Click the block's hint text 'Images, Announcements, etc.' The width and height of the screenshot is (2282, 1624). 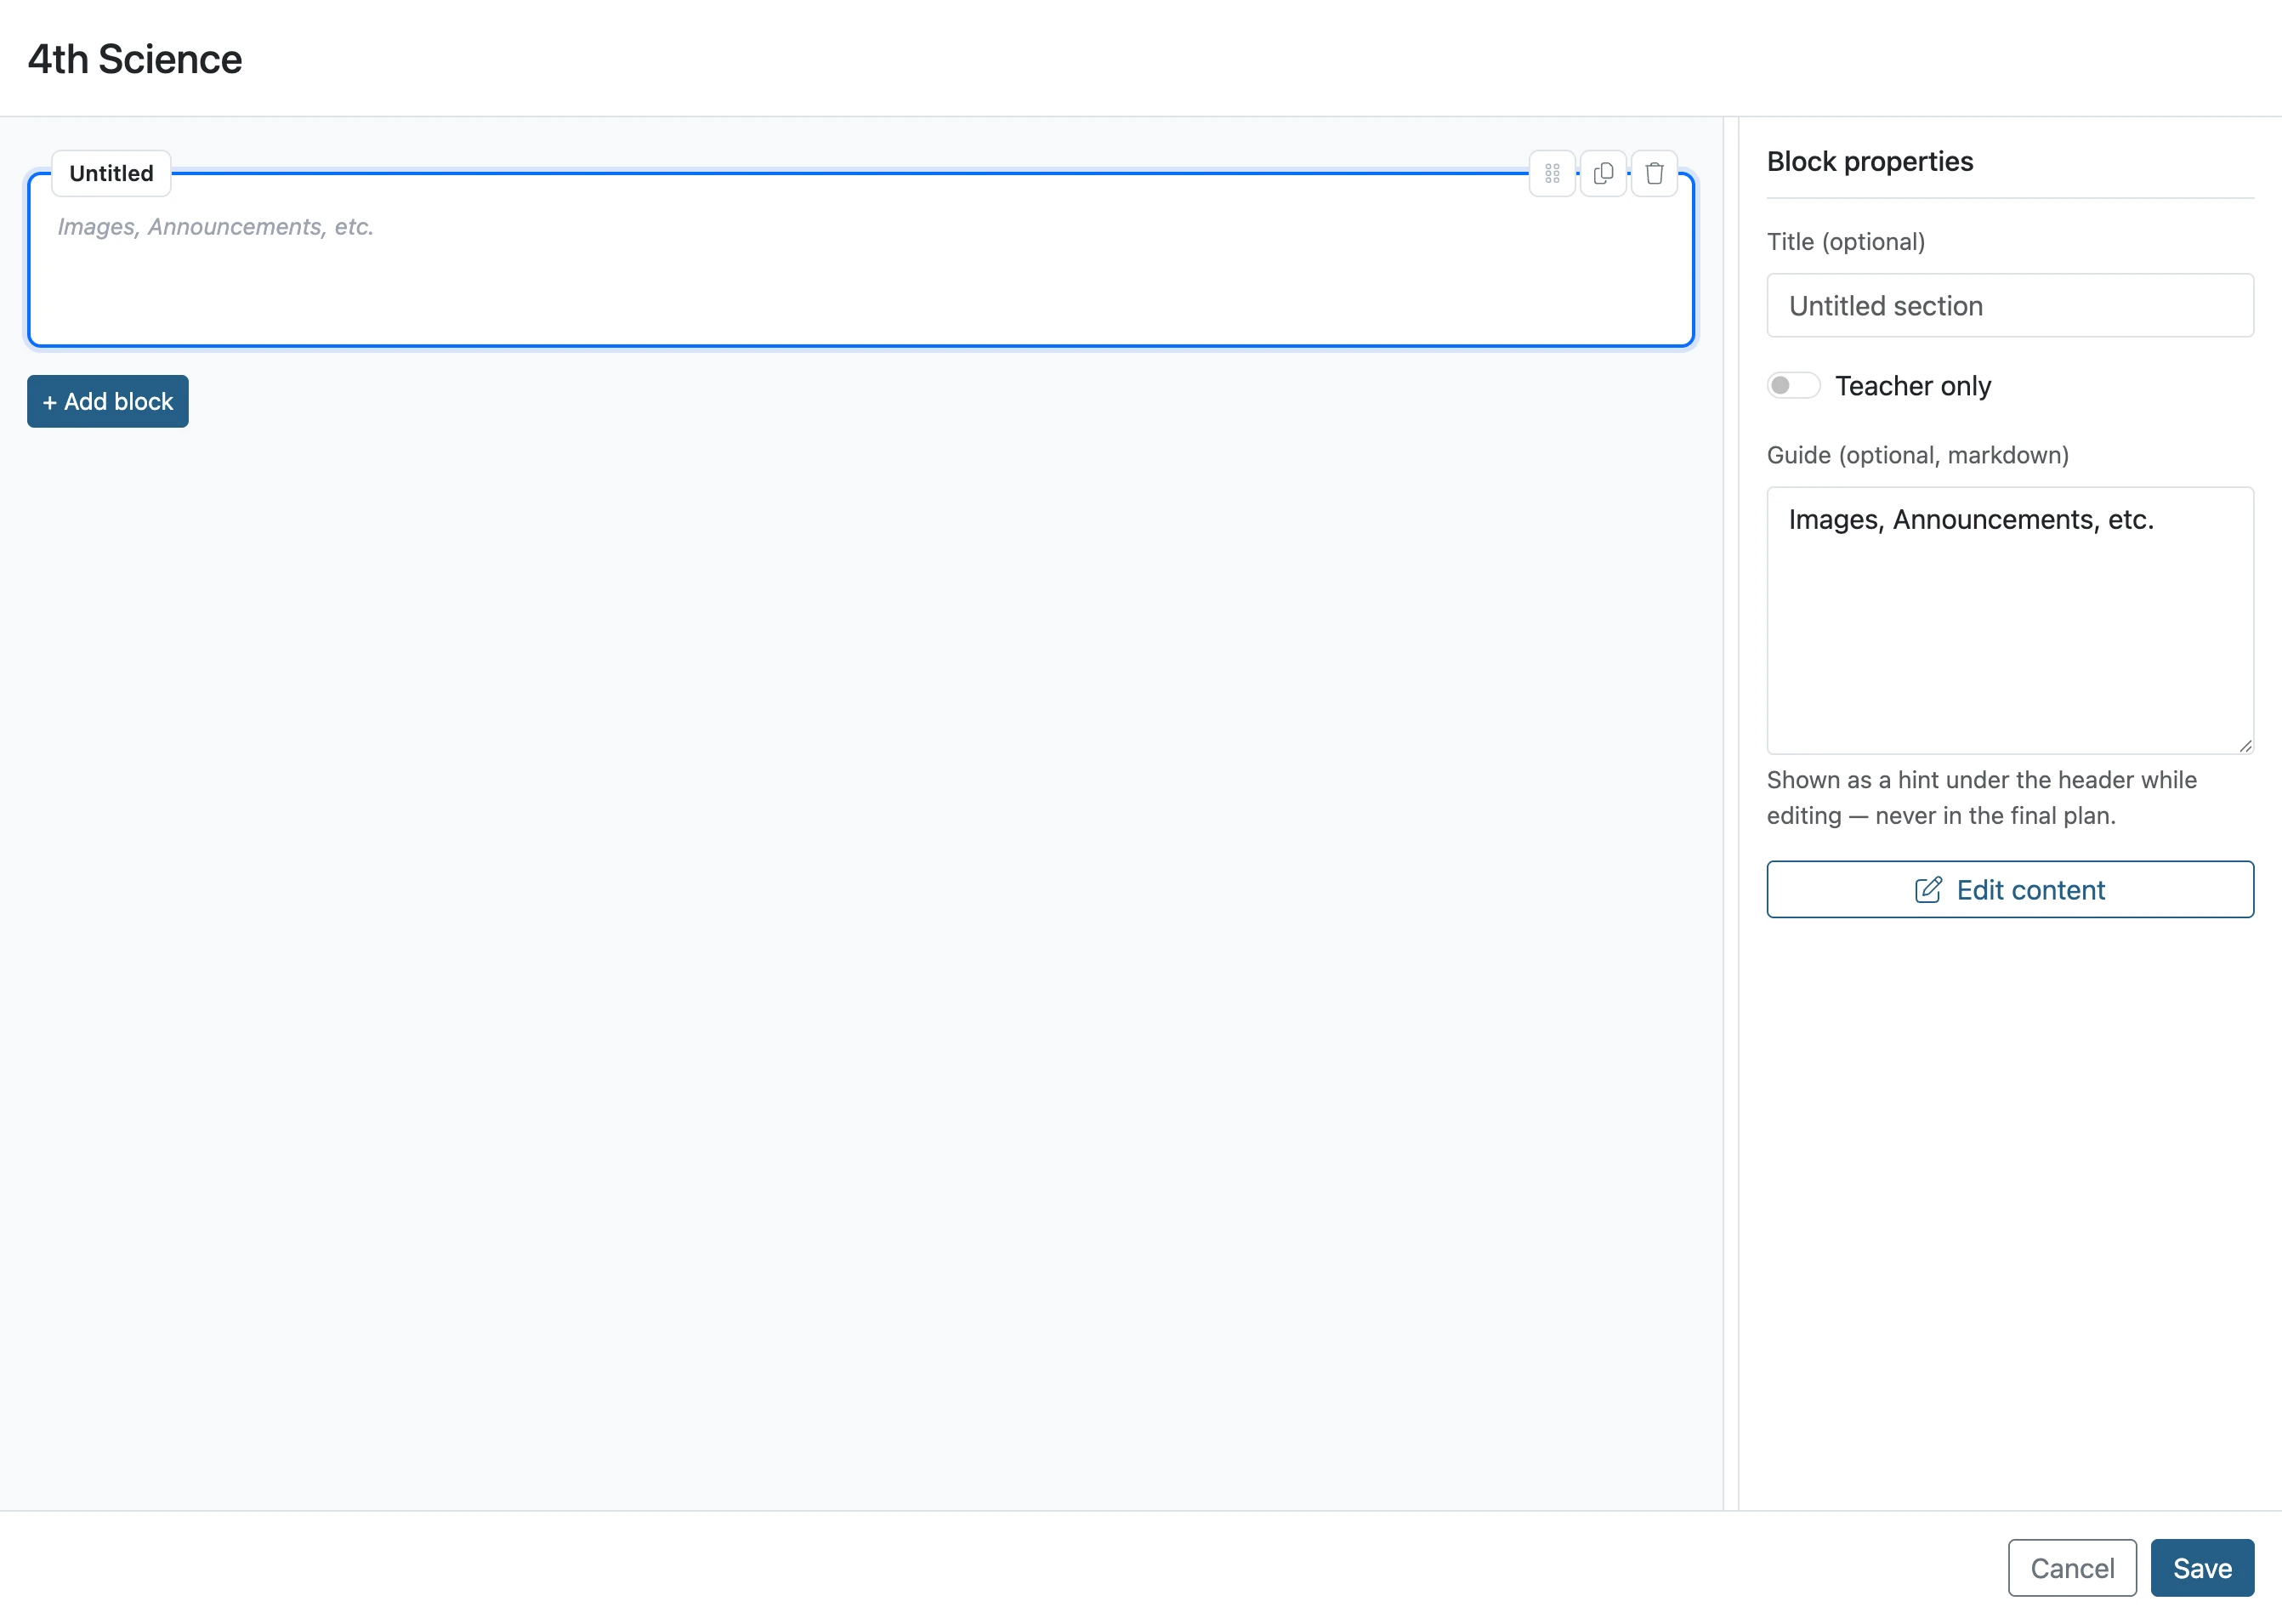click(215, 227)
